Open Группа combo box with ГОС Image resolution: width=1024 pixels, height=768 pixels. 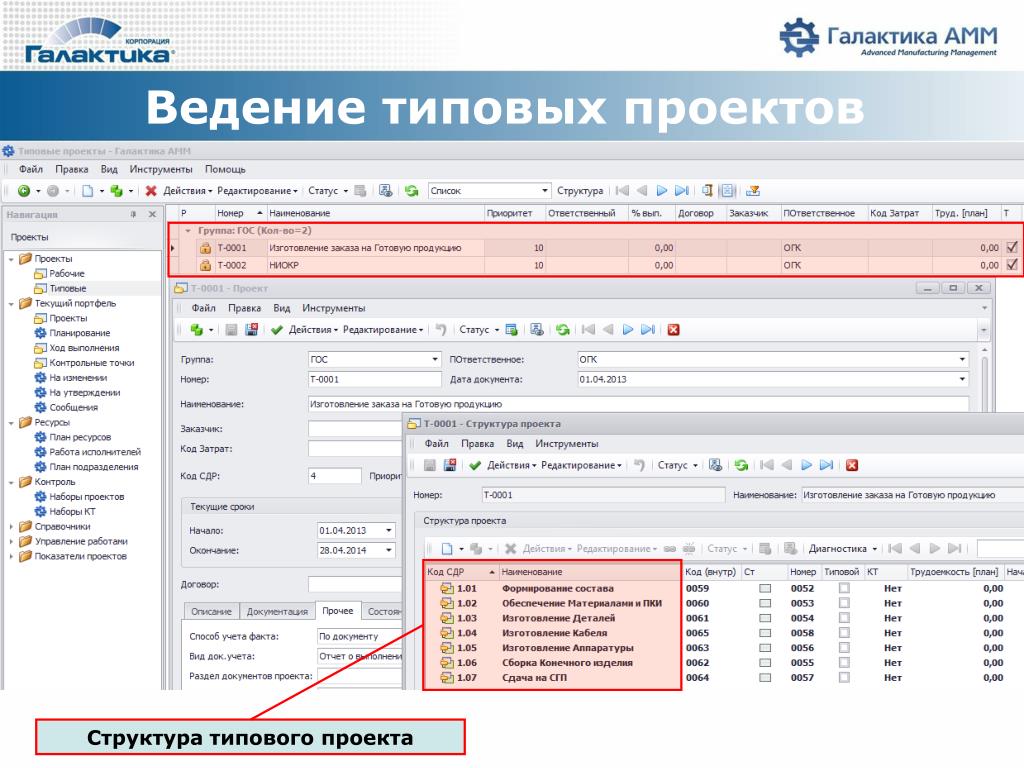tap(434, 359)
